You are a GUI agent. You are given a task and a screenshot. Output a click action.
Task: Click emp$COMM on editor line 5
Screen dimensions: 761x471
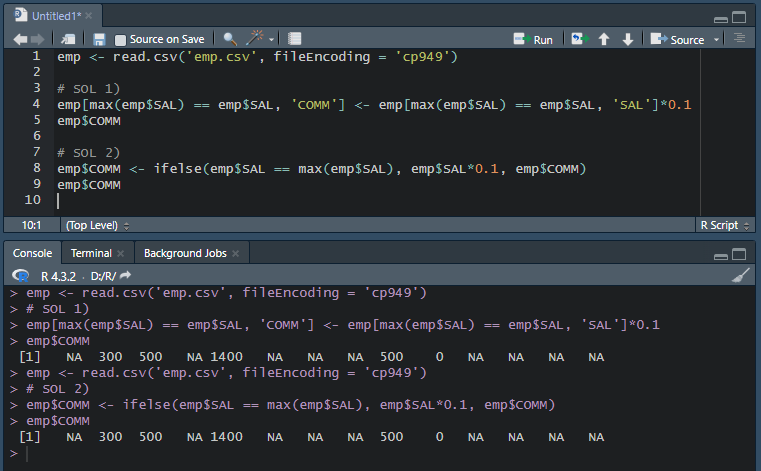[89, 121]
